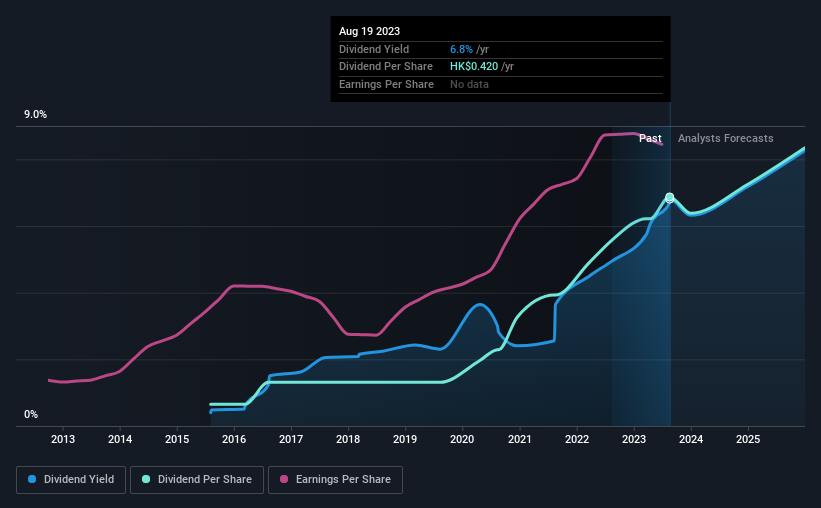This screenshot has width=821, height=508.
Task: Toggle the Dividend Yield legend button
Action: (71, 480)
